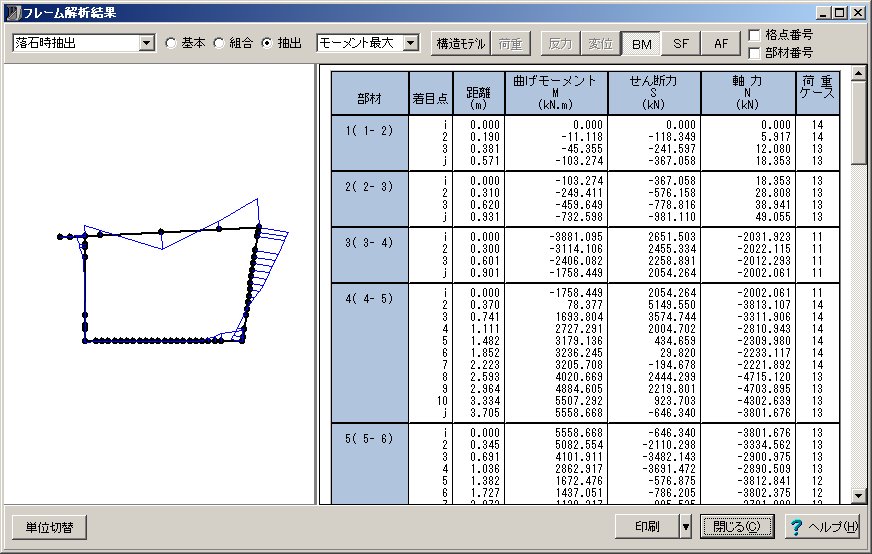Viewport: 872px width, 554px height.
Task: Click moment value 5558.668 in member 4
Action: (578, 413)
